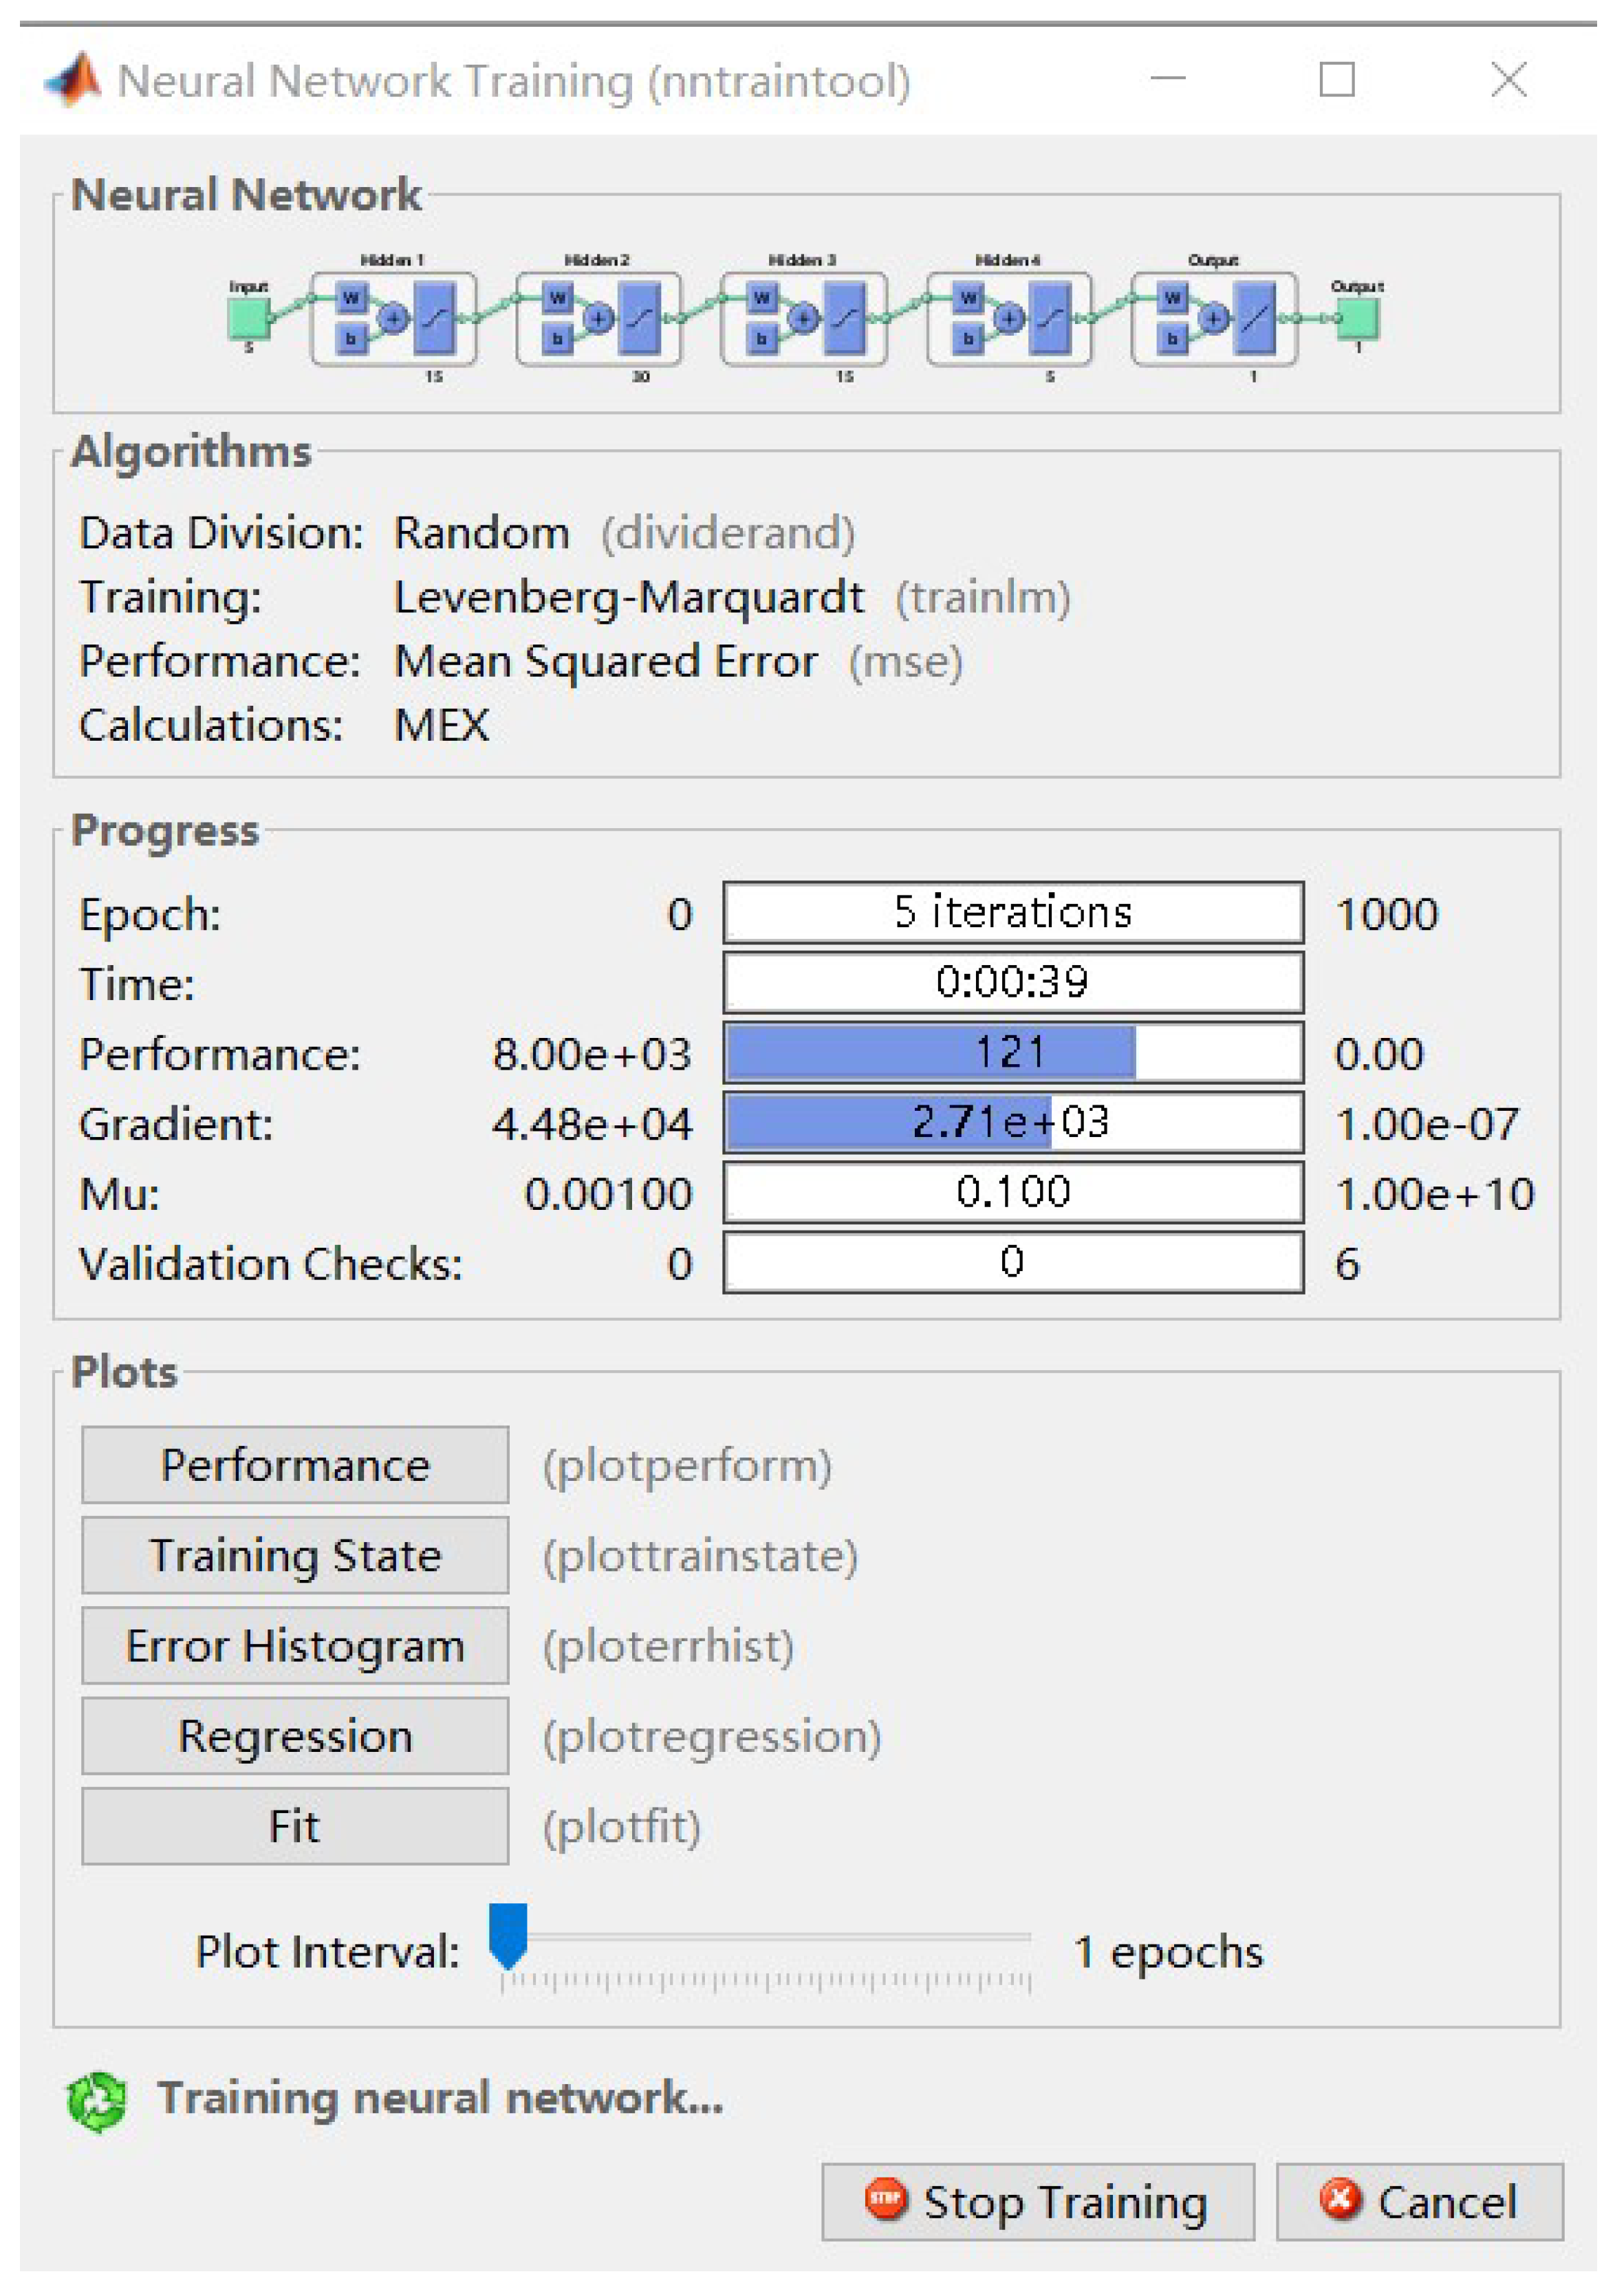Open the Training State plot
Image resolution: width=1615 pixels, height=2296 pixels.
coord(295,1555)
